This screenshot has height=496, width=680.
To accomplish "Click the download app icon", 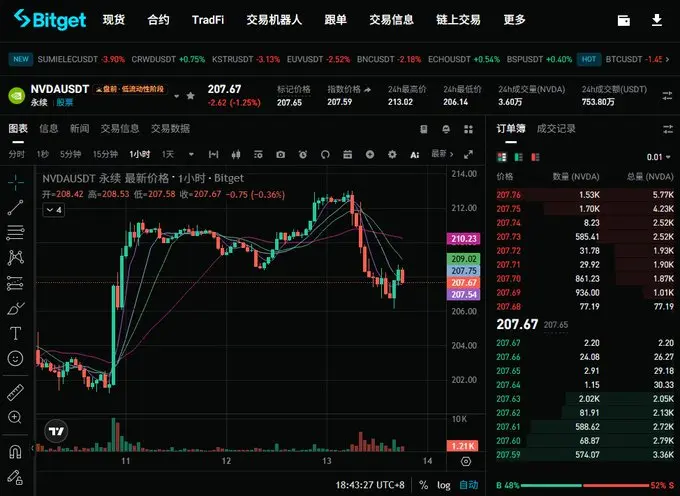I will (x=657, y=20).
